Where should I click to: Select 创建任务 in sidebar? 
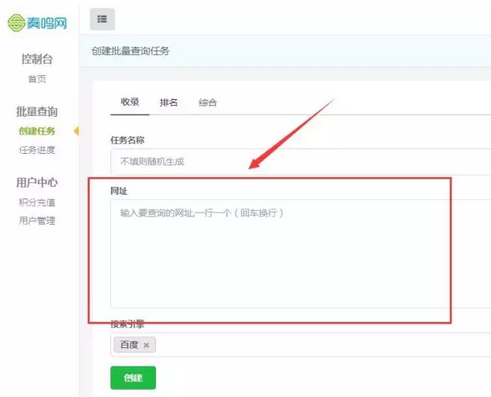37,131
